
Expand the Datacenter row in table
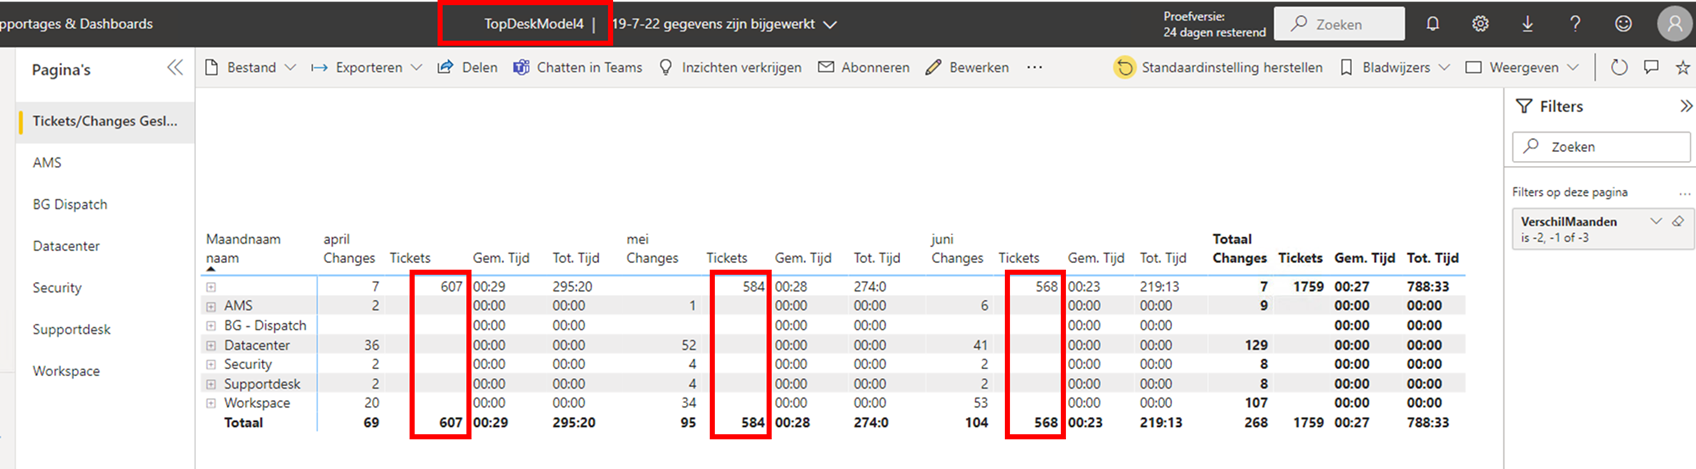pos(211,345)
